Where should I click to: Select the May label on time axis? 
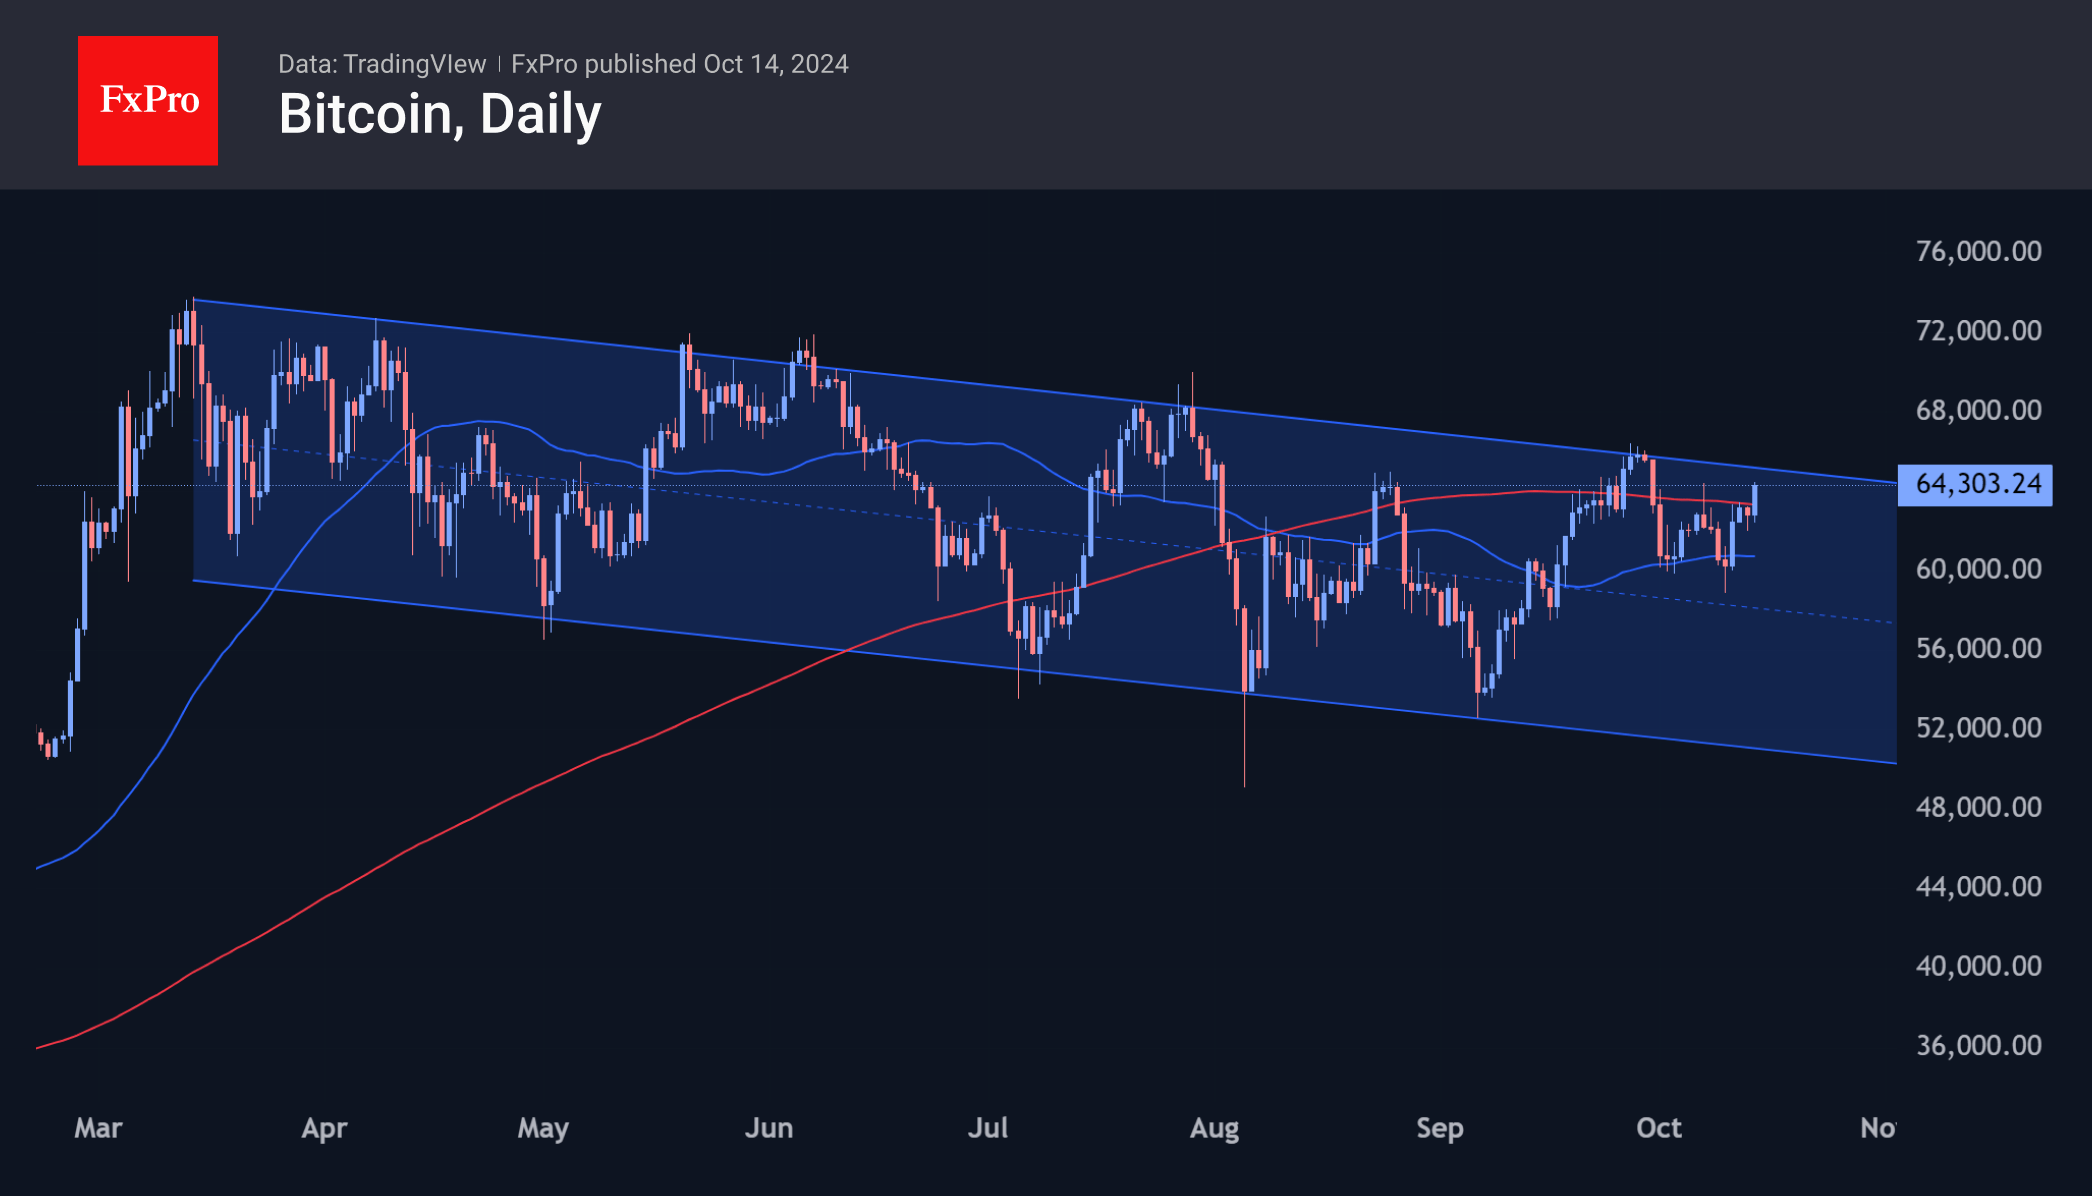[543, 1128]
